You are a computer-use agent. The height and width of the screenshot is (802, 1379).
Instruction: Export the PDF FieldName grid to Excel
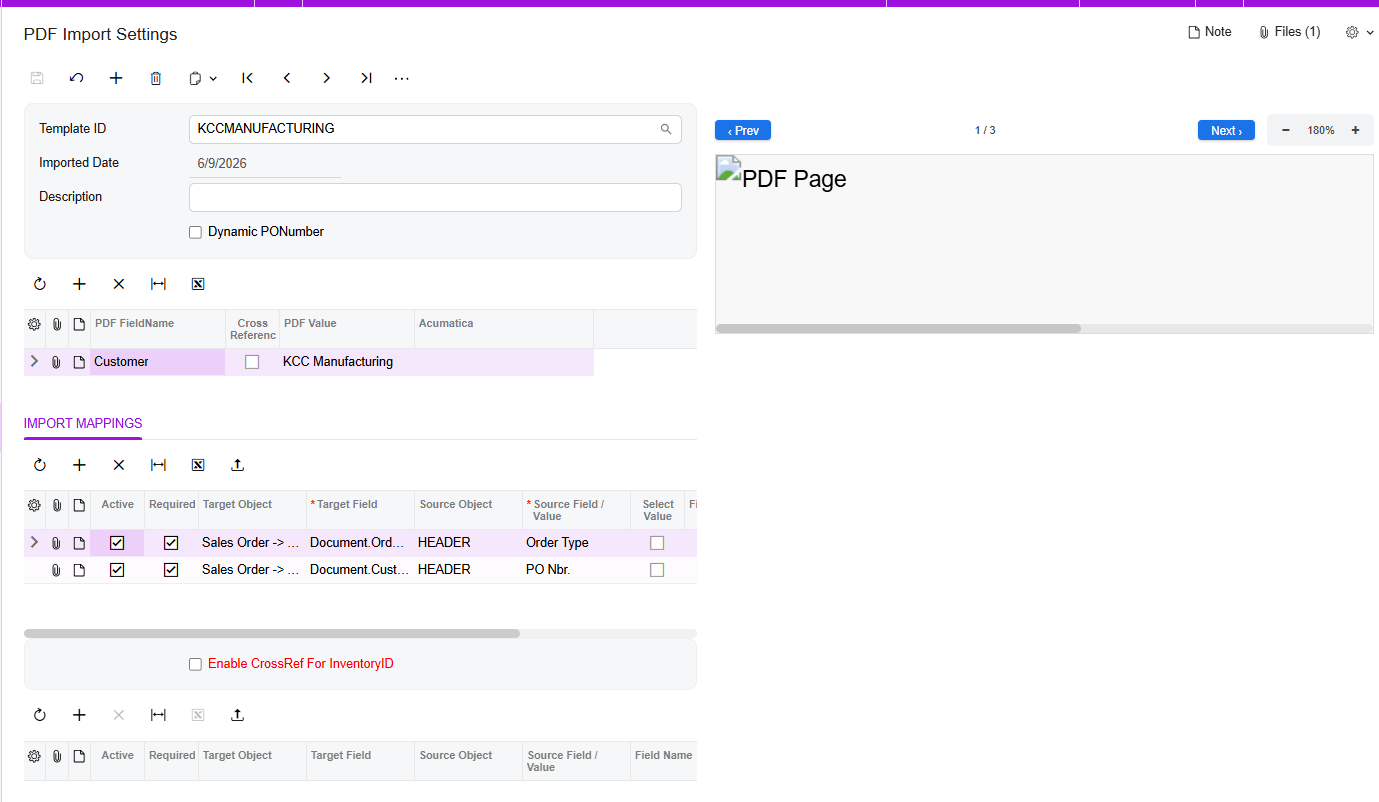click(198, 284)
